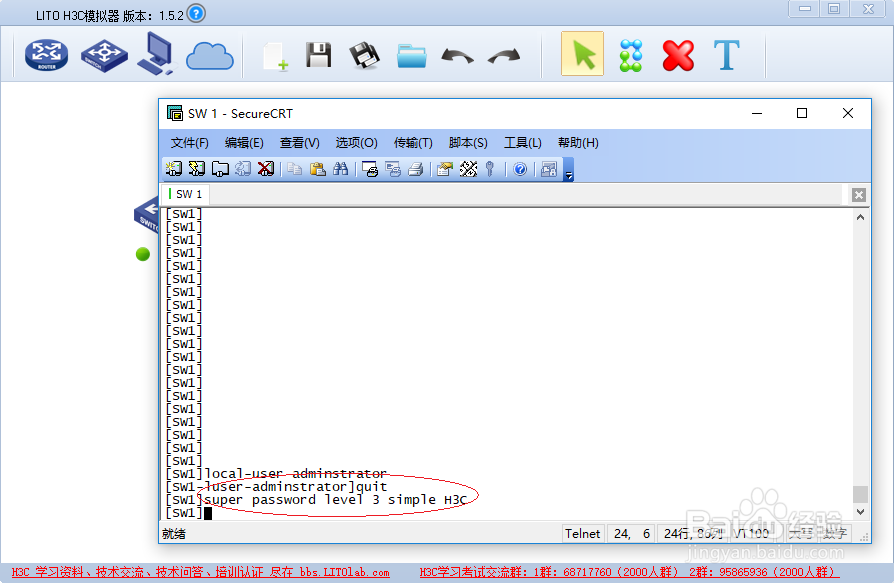
Task: Minimize the SecureCRT window
Action: pyautogui.click(x=757, y=113)
